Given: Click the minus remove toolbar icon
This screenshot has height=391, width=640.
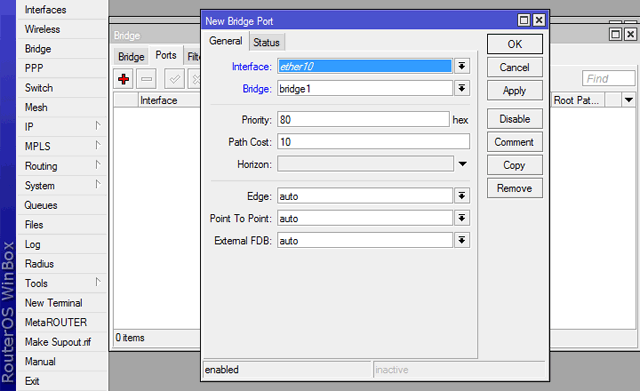Looking at the screenshot, I should pyautogui.click(x=147, y=79).
